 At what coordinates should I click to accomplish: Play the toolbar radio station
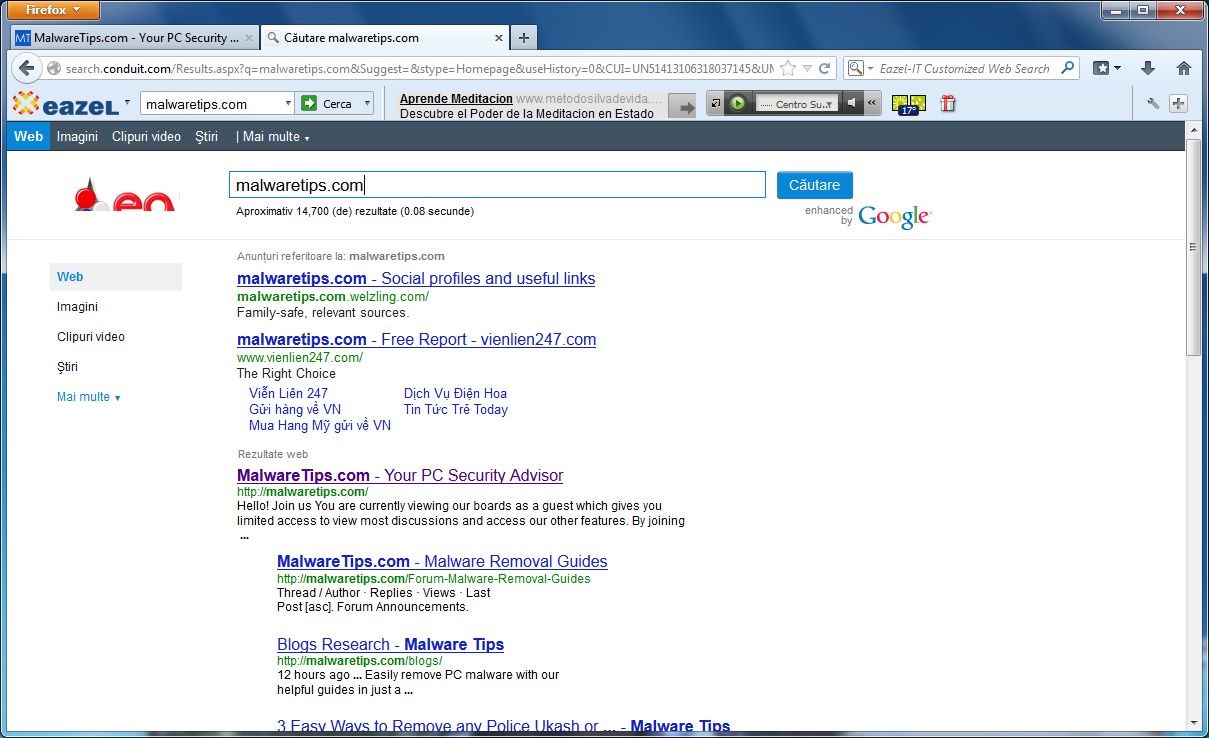point(737,103)
